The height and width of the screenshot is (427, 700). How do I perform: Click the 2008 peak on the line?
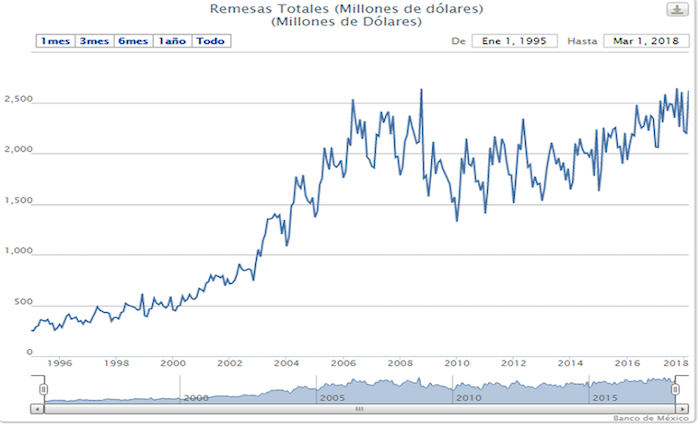(421, 90)
